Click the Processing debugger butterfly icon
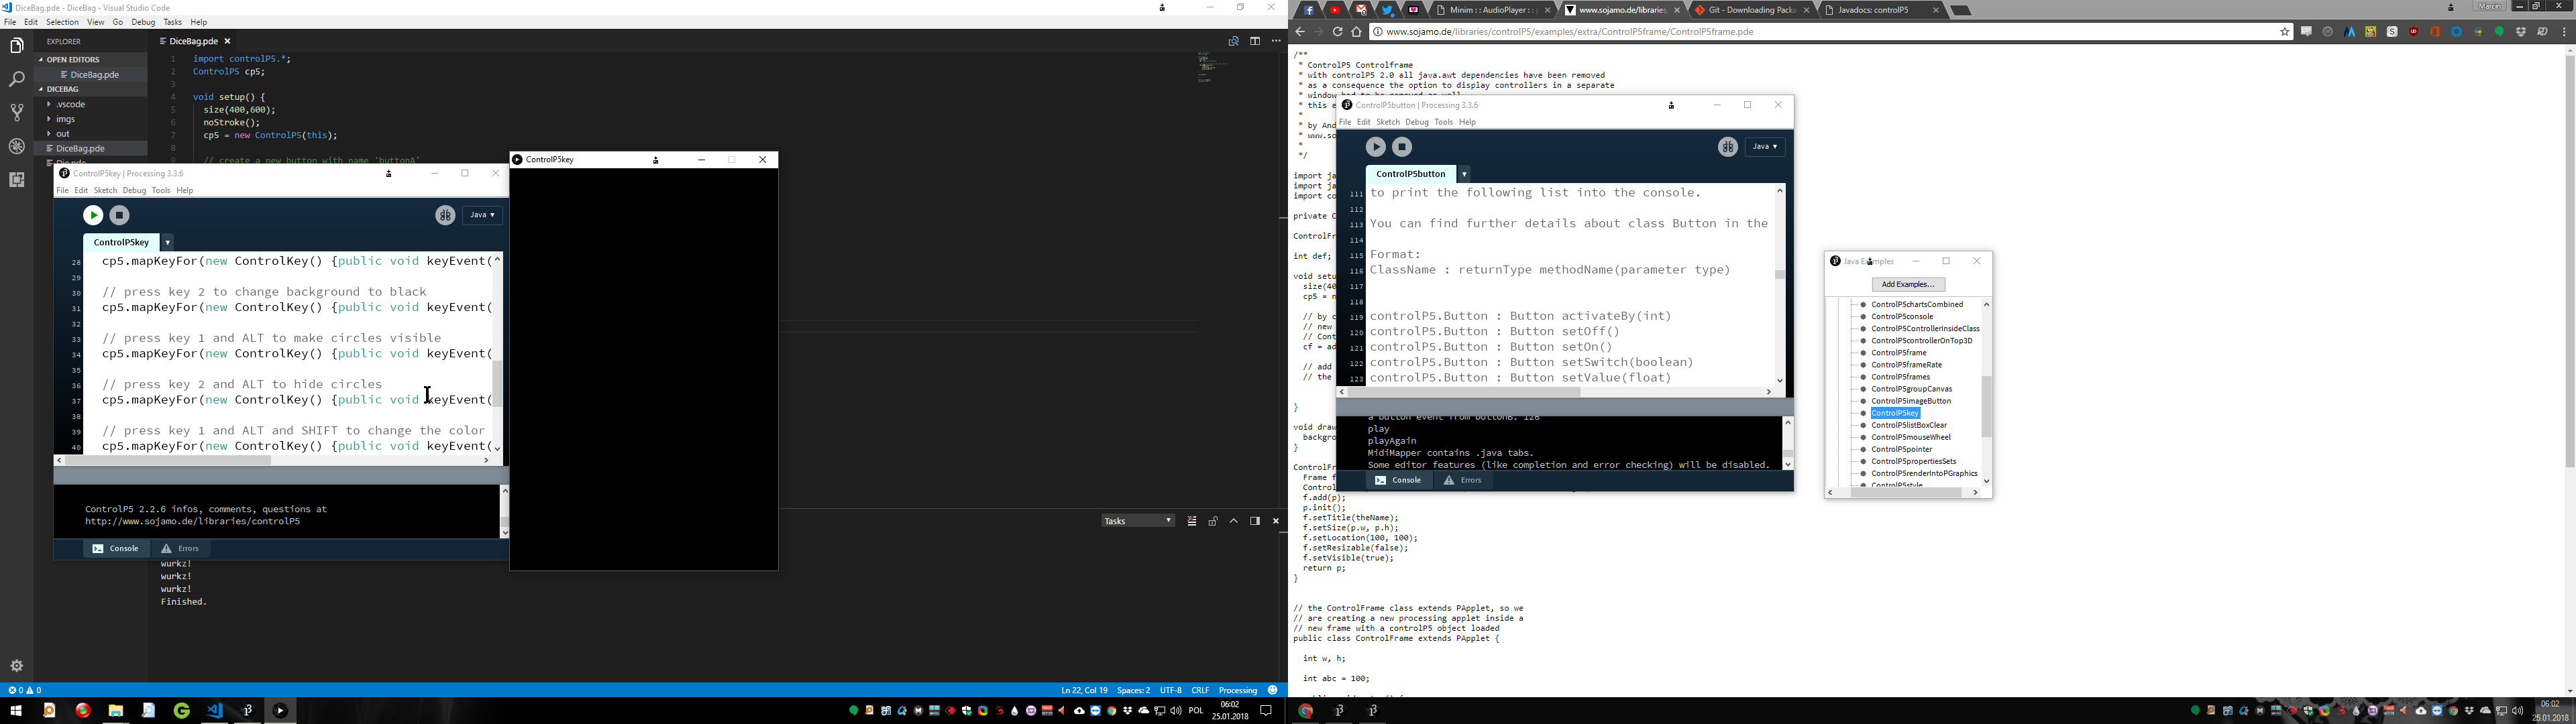The width and height of the screenshot is (2576, 724). click(x=445, y=215)
